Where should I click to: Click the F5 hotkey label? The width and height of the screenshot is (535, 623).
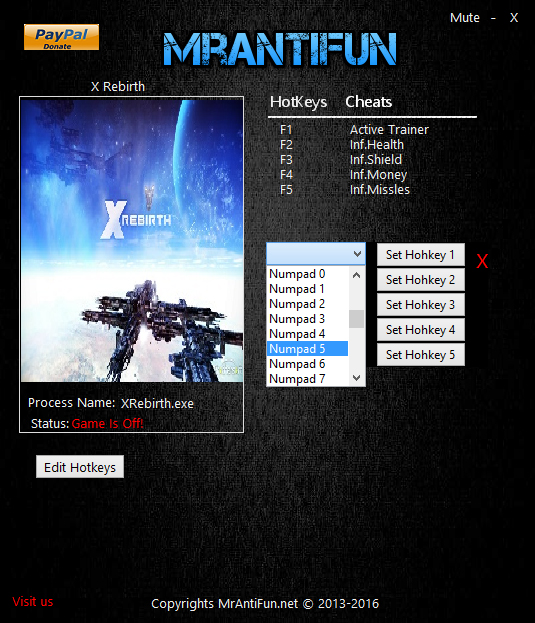(286, 190)
